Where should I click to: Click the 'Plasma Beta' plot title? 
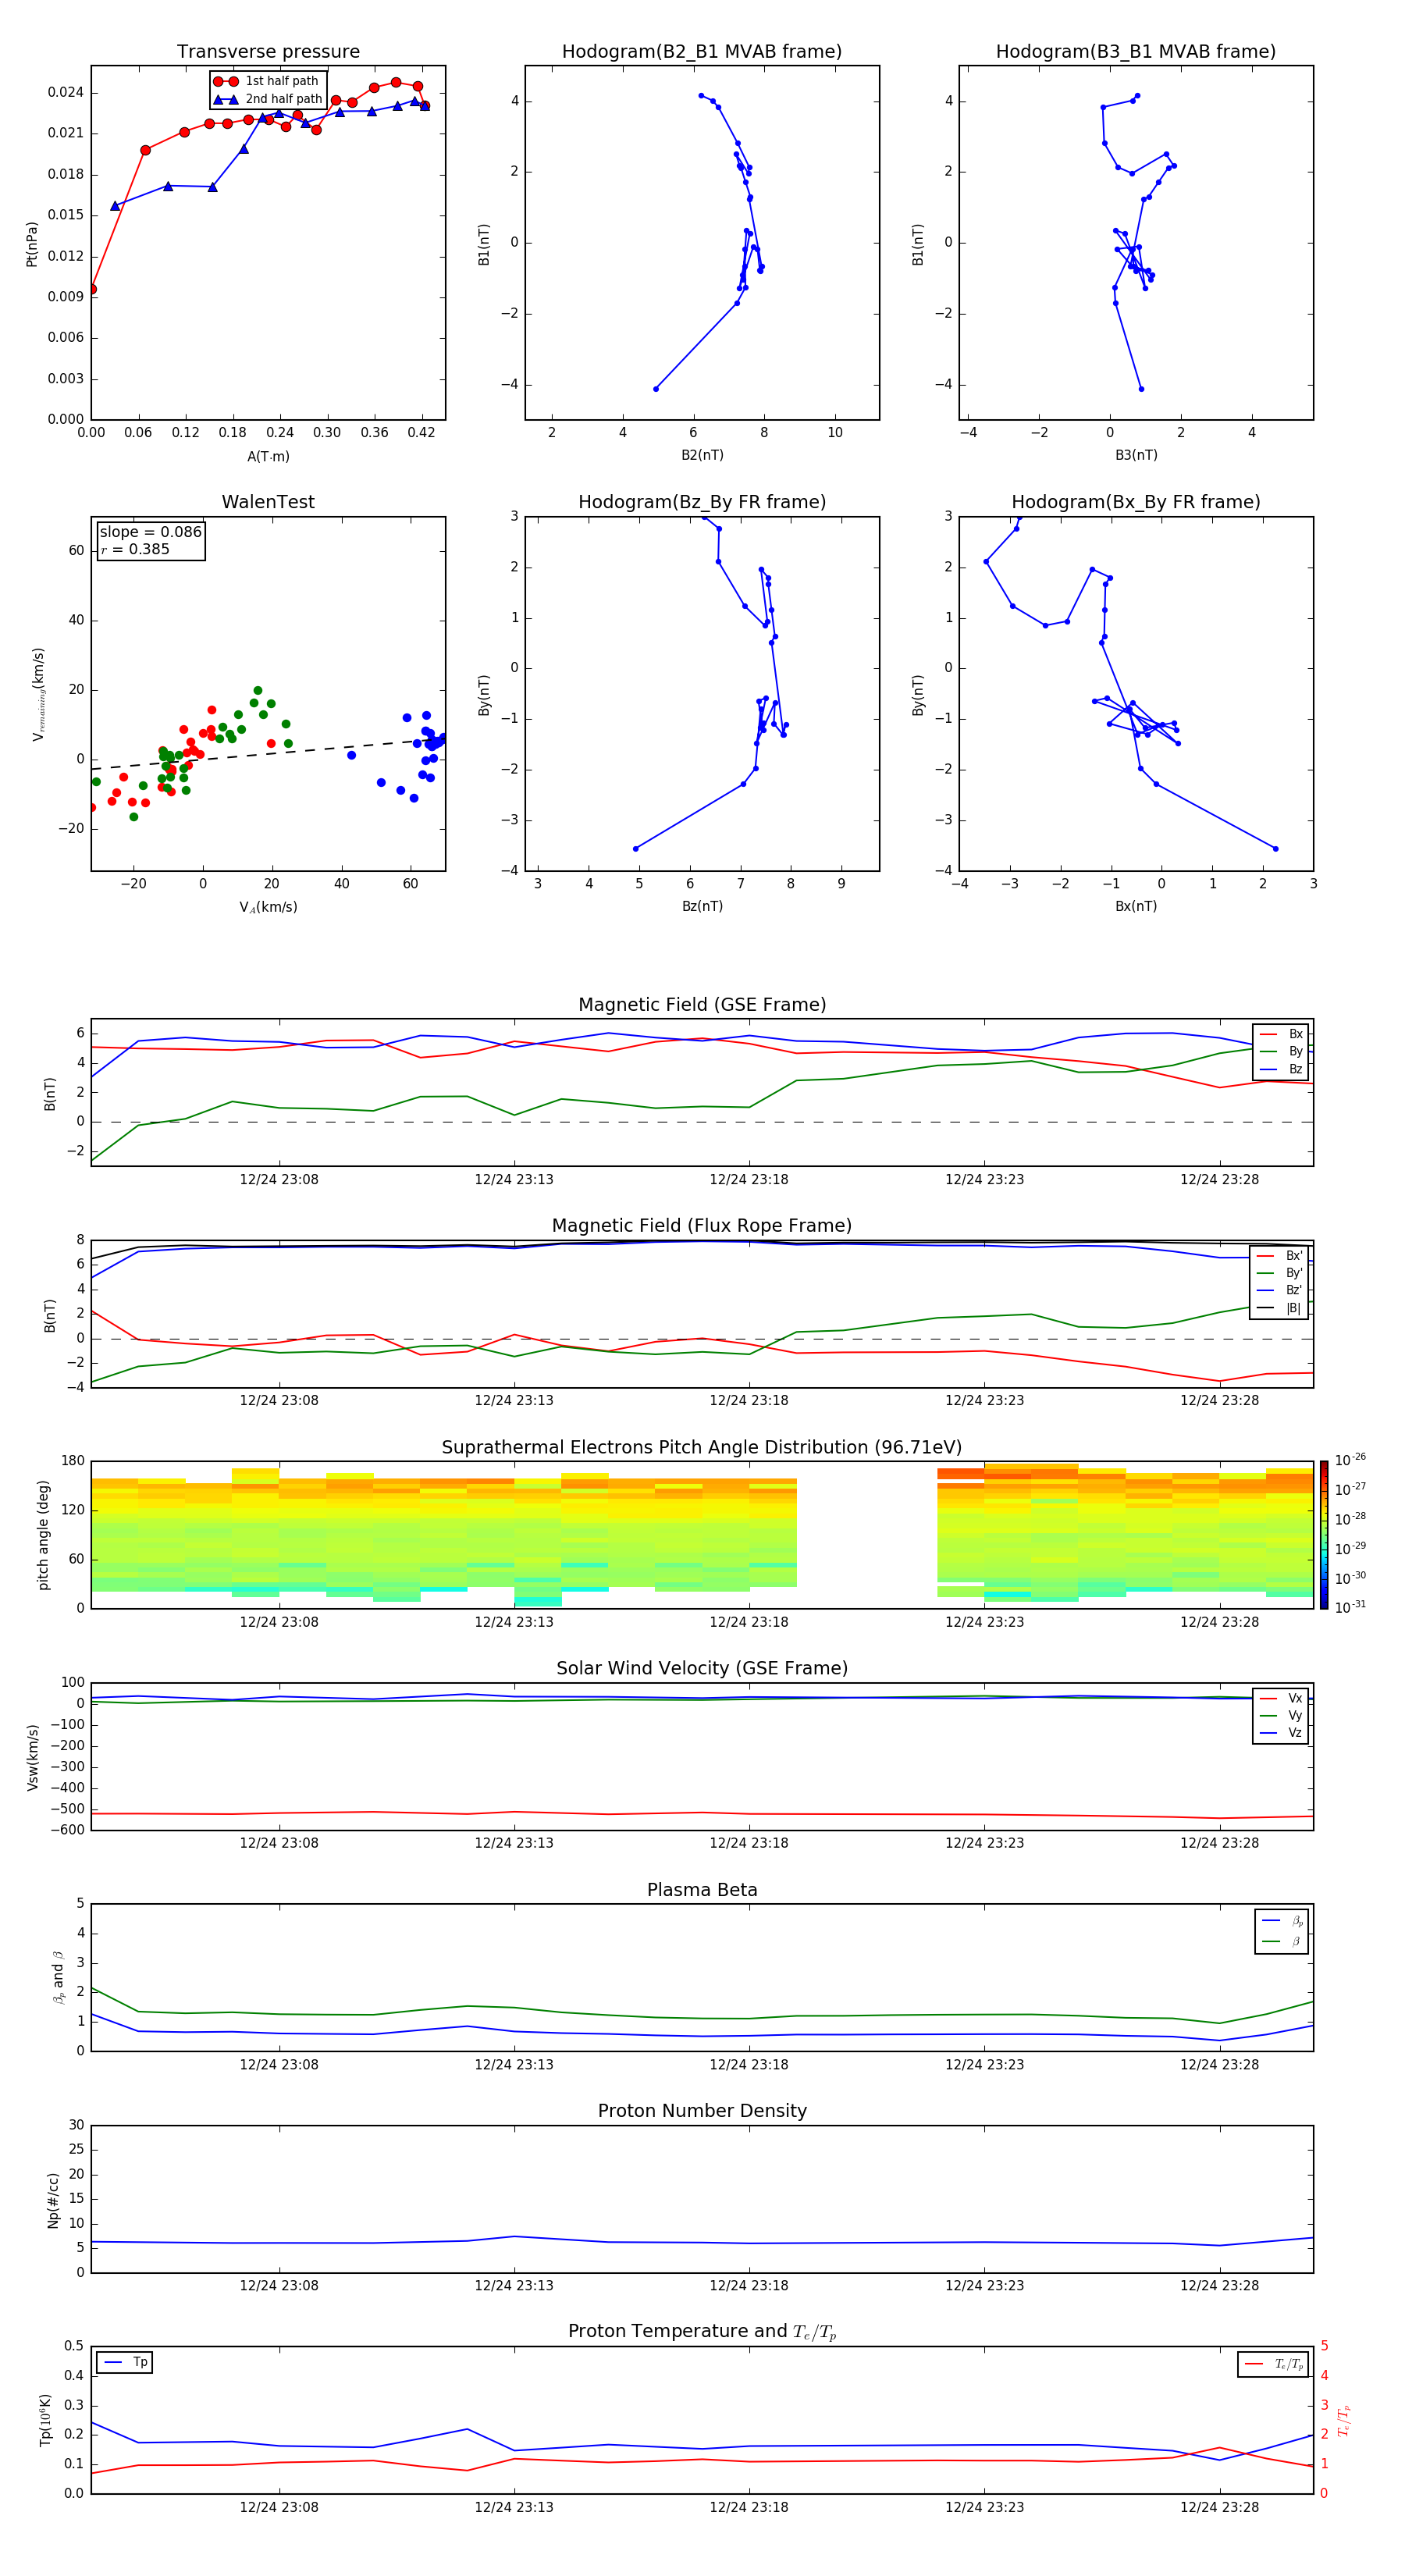(702, 1890)
